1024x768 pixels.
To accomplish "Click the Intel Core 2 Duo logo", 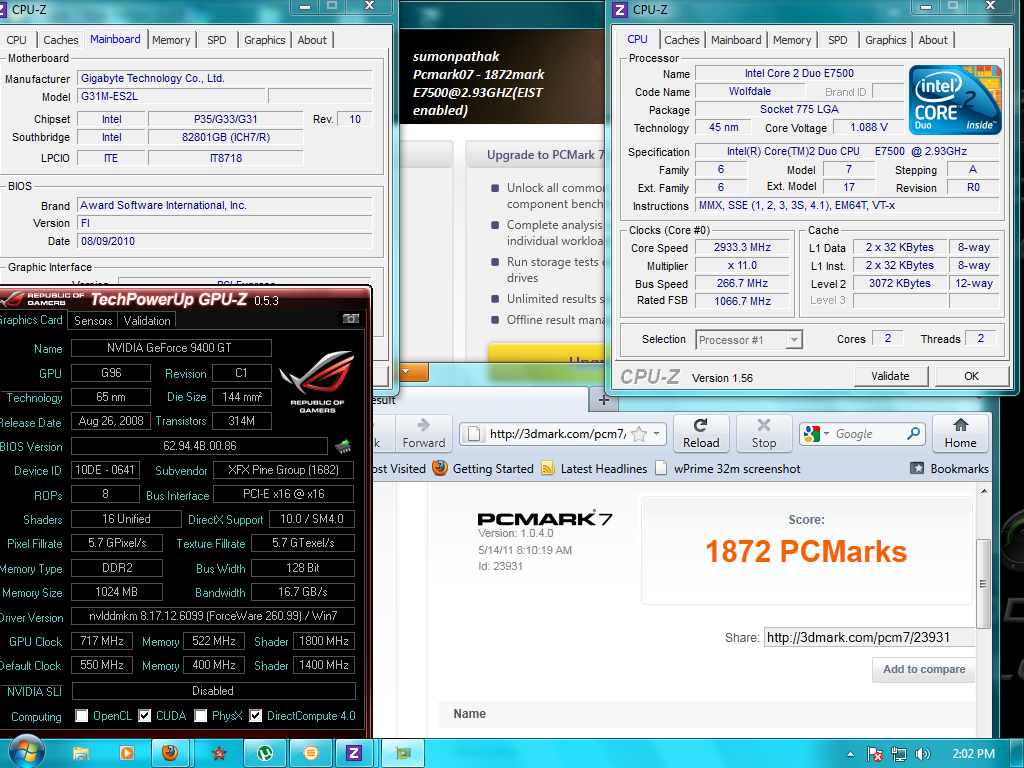I will (955, 99).
